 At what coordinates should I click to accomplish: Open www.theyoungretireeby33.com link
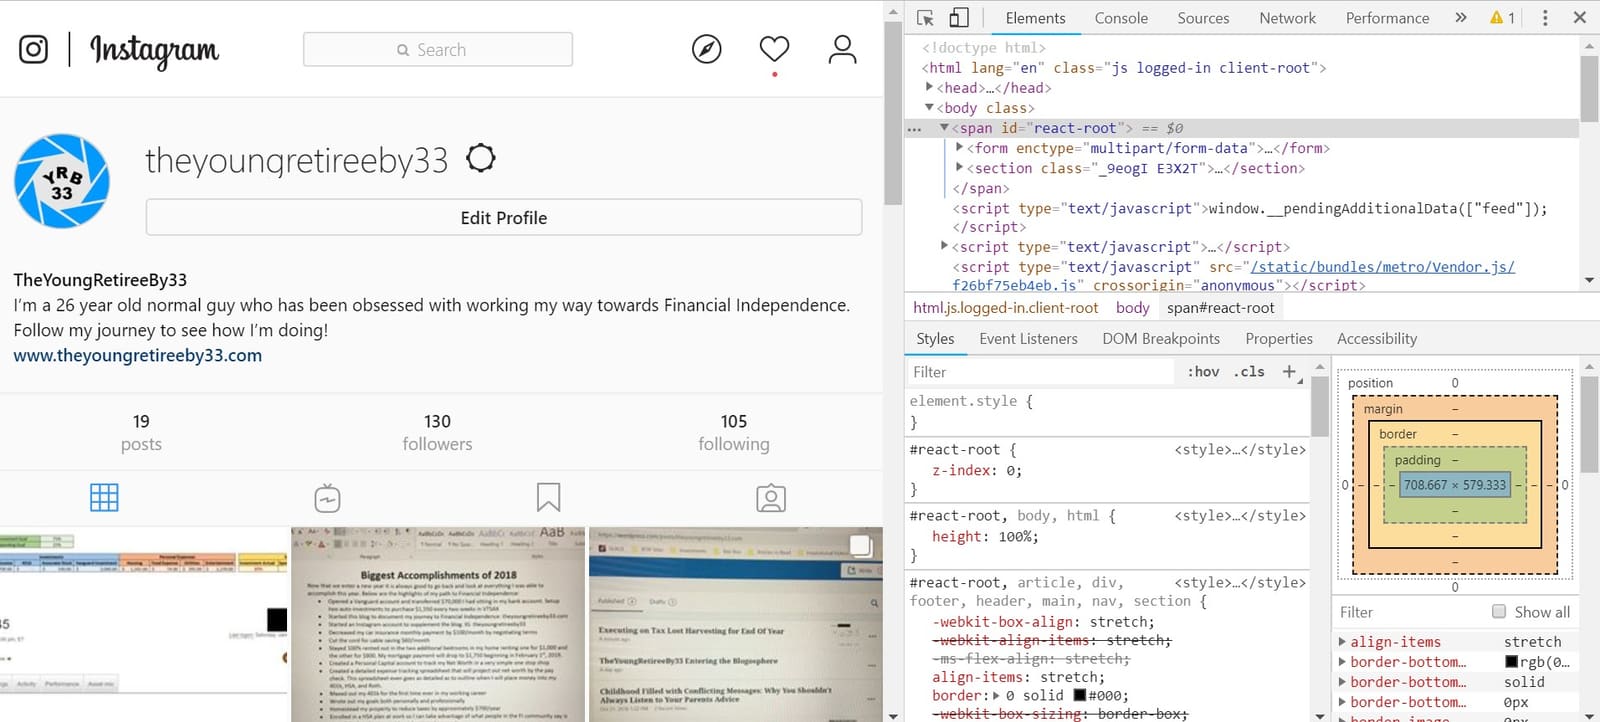pos(138,355)
